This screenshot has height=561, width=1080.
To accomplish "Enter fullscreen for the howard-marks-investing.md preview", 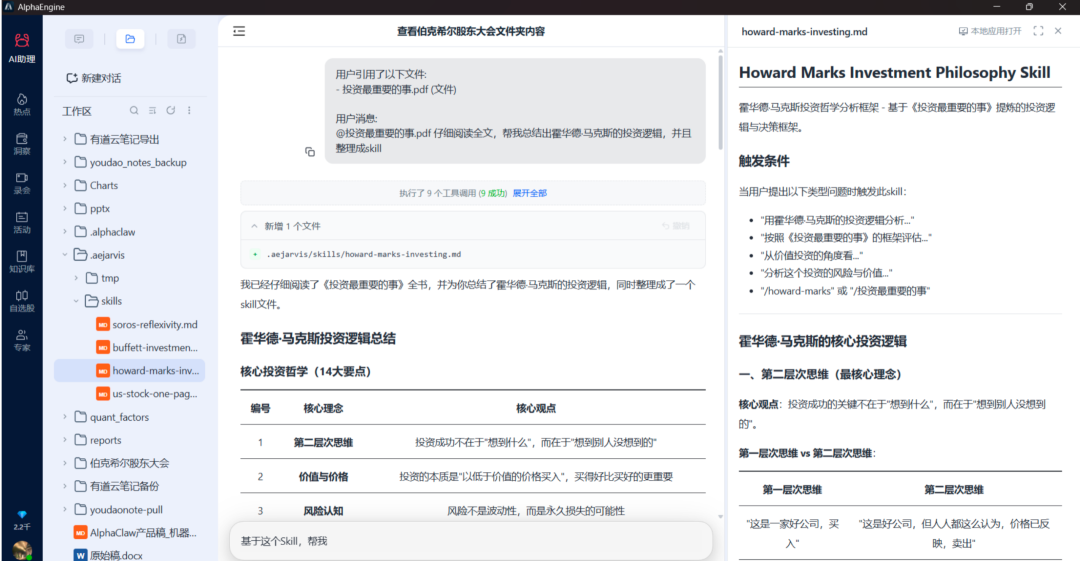I will point(1038,31).
